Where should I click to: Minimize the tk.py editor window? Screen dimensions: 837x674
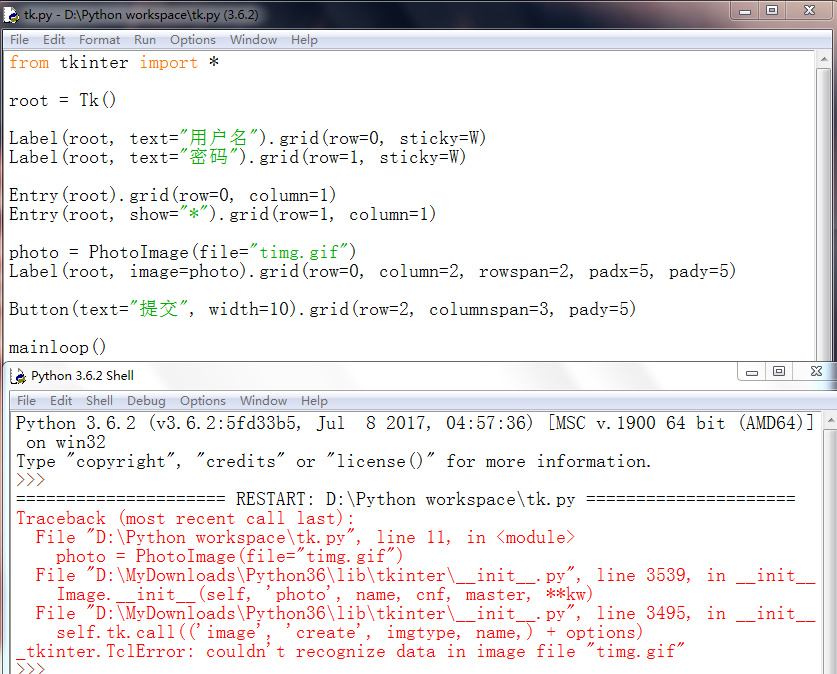pos(743,11)
